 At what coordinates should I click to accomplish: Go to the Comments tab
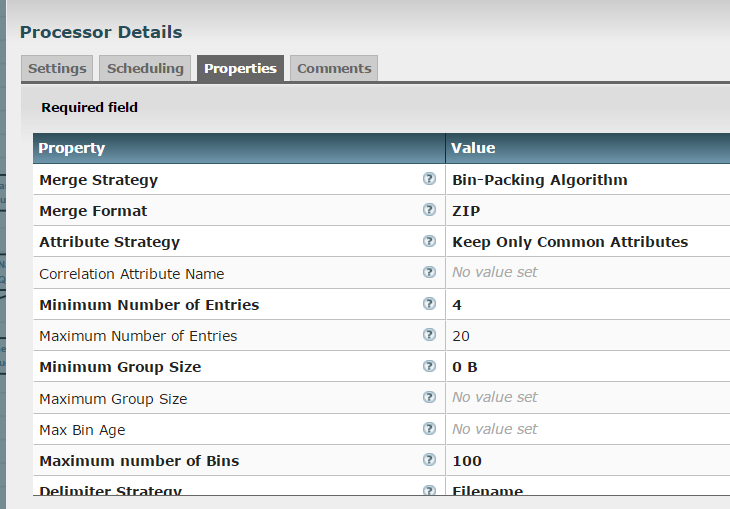click(334, 69)
